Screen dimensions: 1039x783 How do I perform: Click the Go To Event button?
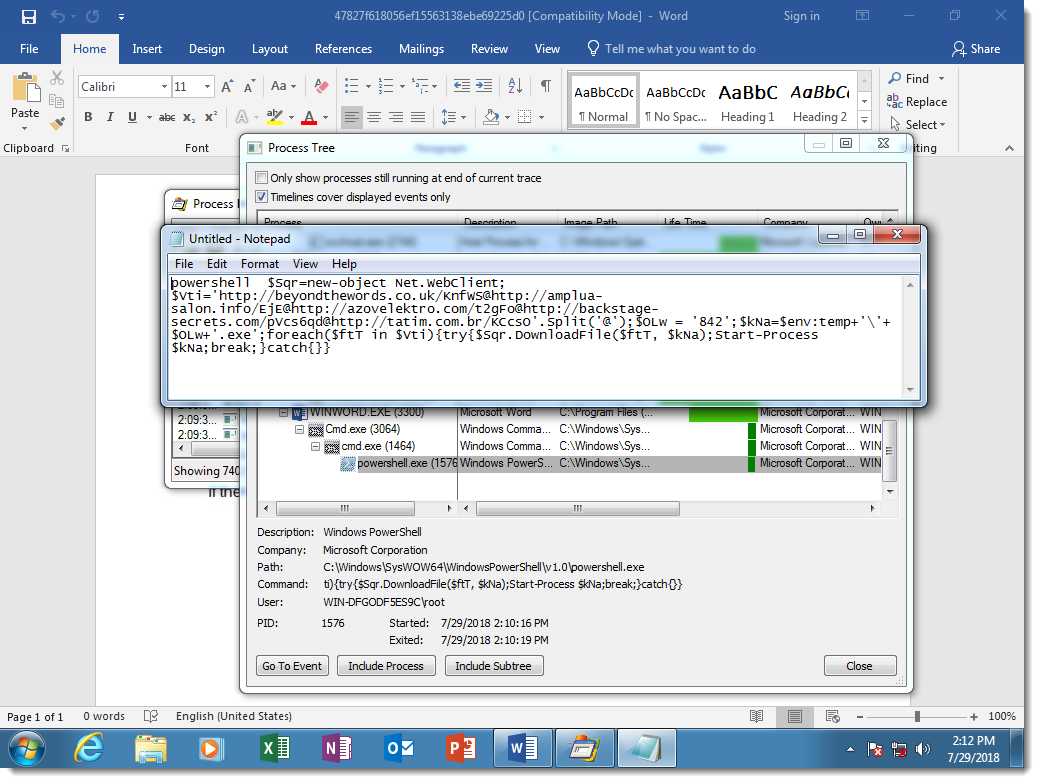pyautogui.click(x=292, y=666)
